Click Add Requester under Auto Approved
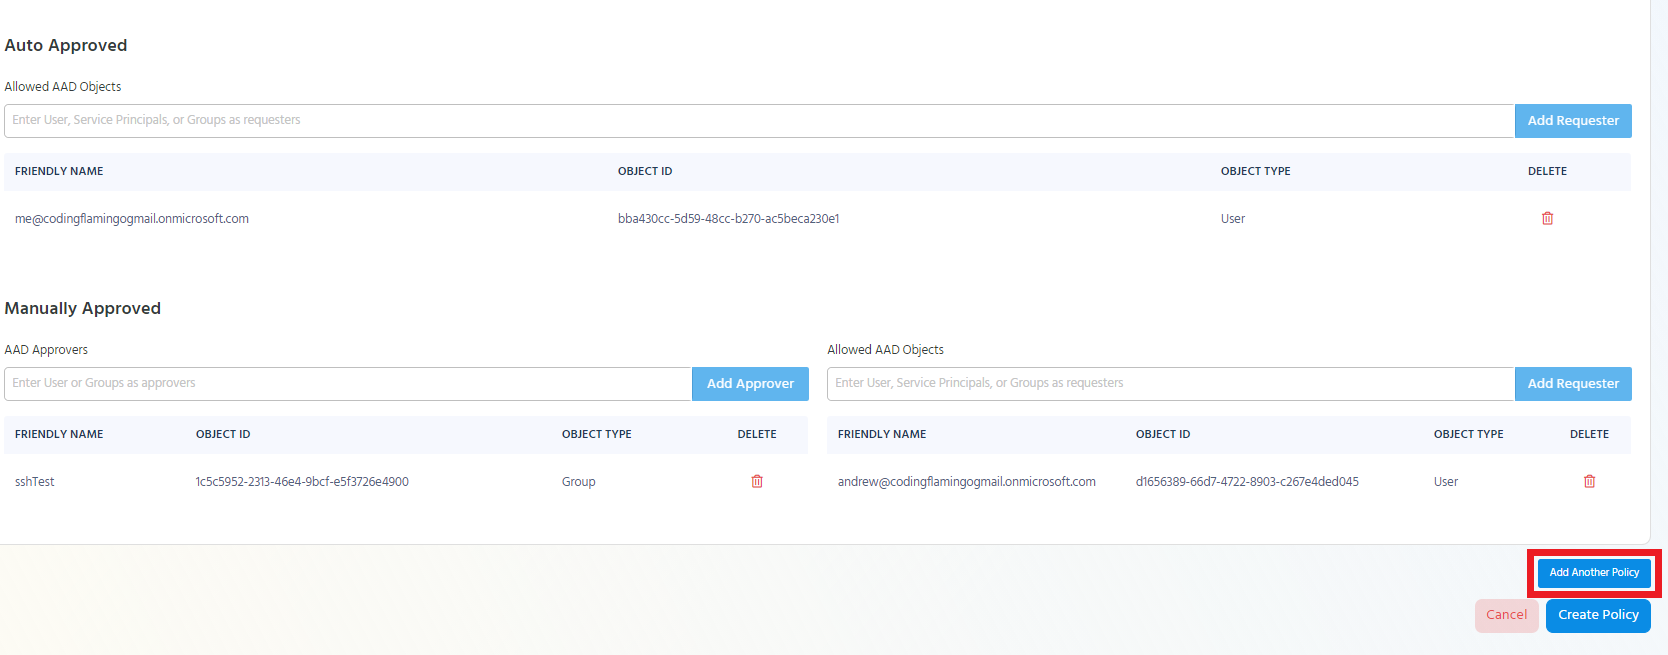 pyautogui.click(x=1573, y=121)
